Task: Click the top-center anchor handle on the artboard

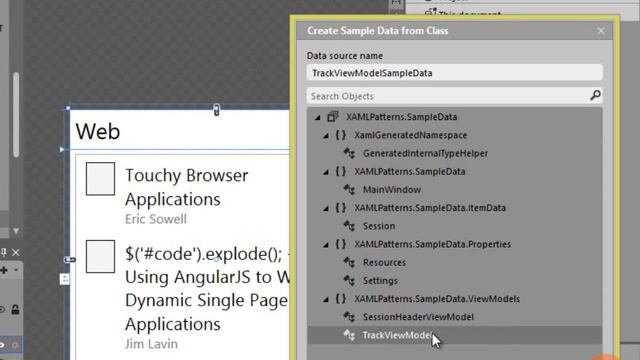Action: [216, 110]
